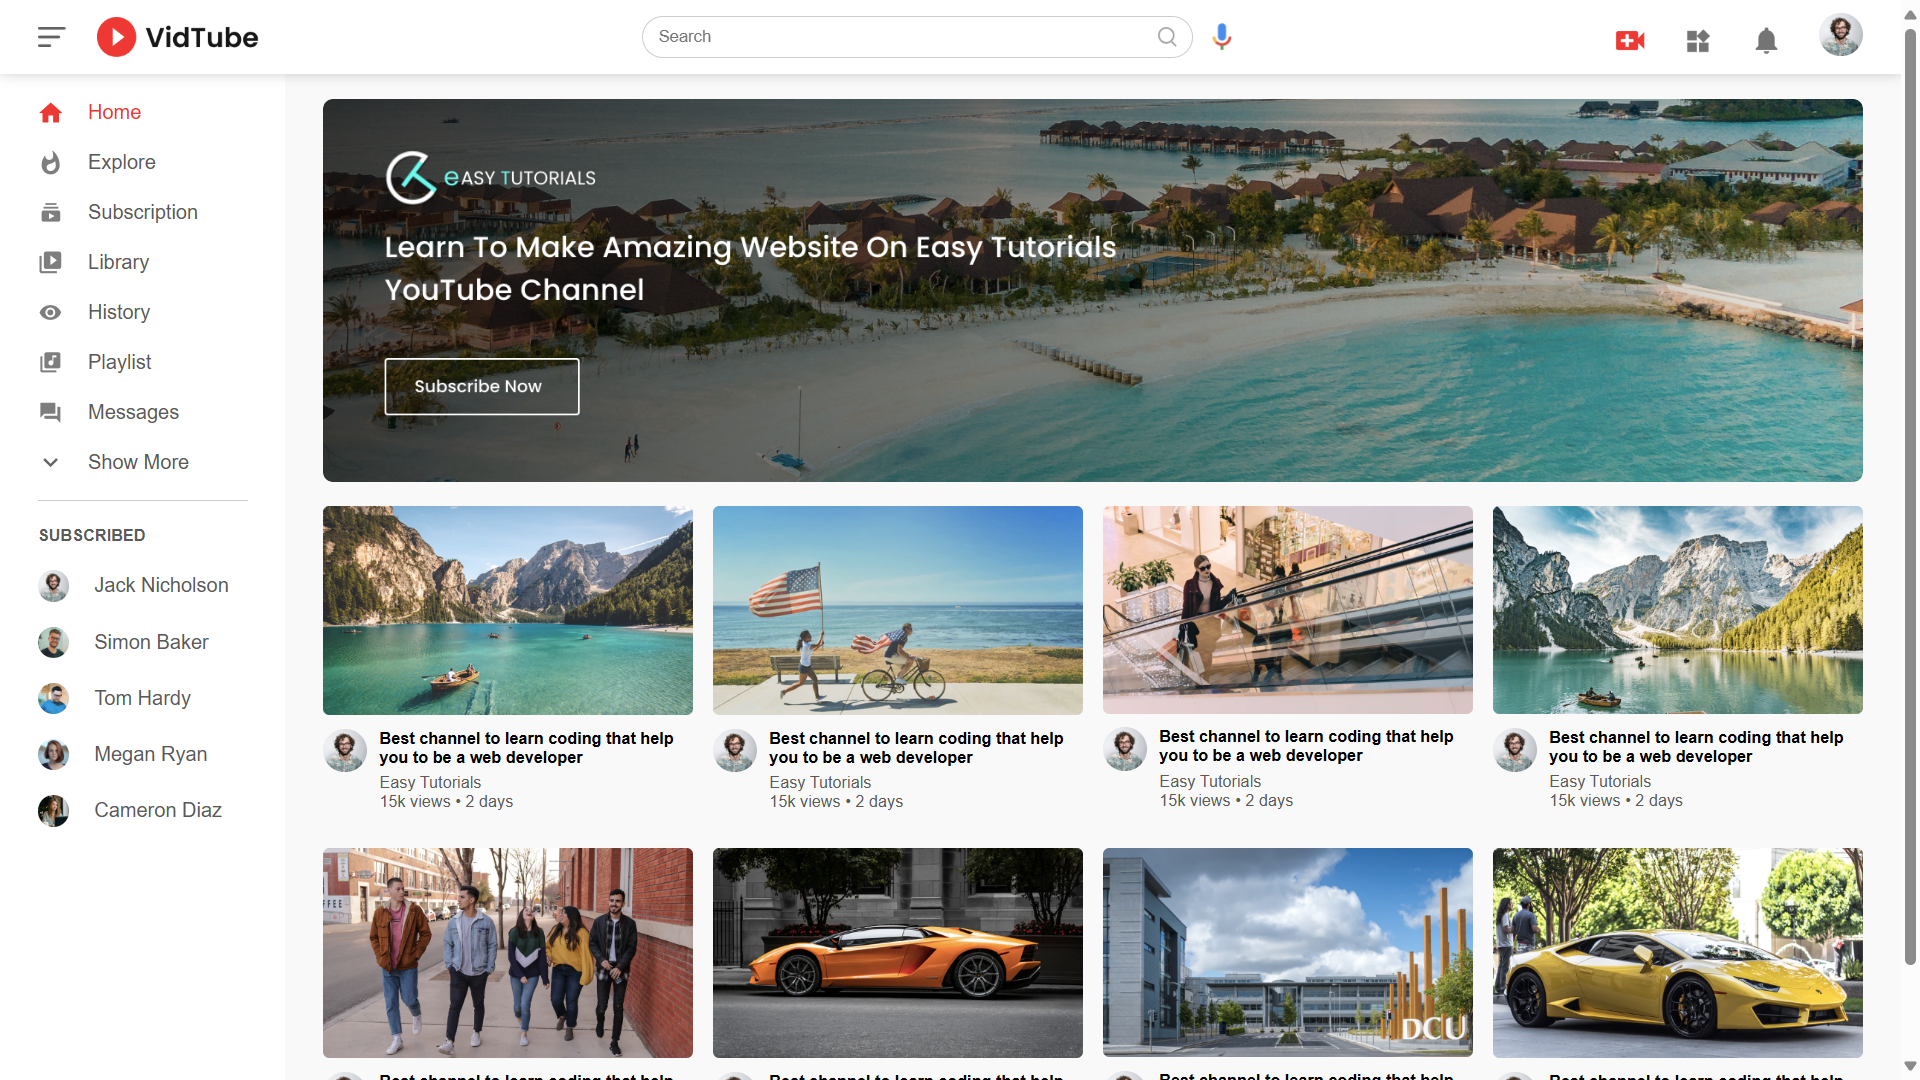The height and width of the screenshot is (1080, 1920).
Task: Open the friends walking video thumbnail
Action: click(x=508, y=953)
